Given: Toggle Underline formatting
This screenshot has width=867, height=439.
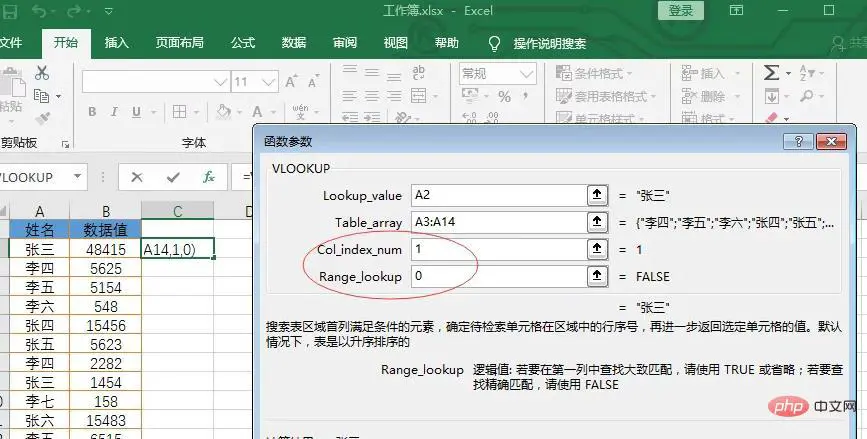Looking at the screenshot, I should (137, 112).
